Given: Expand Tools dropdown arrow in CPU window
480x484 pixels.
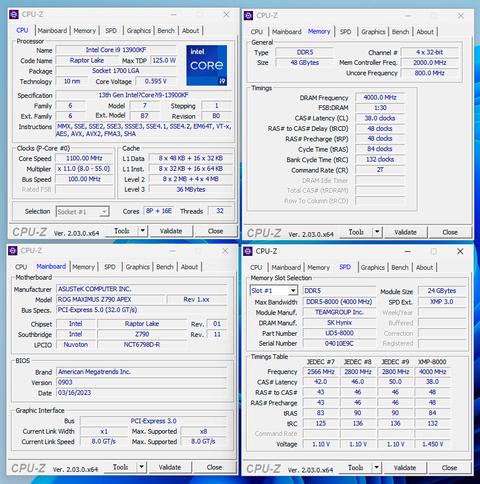Looking at the screenshot, I should (143, 231).
